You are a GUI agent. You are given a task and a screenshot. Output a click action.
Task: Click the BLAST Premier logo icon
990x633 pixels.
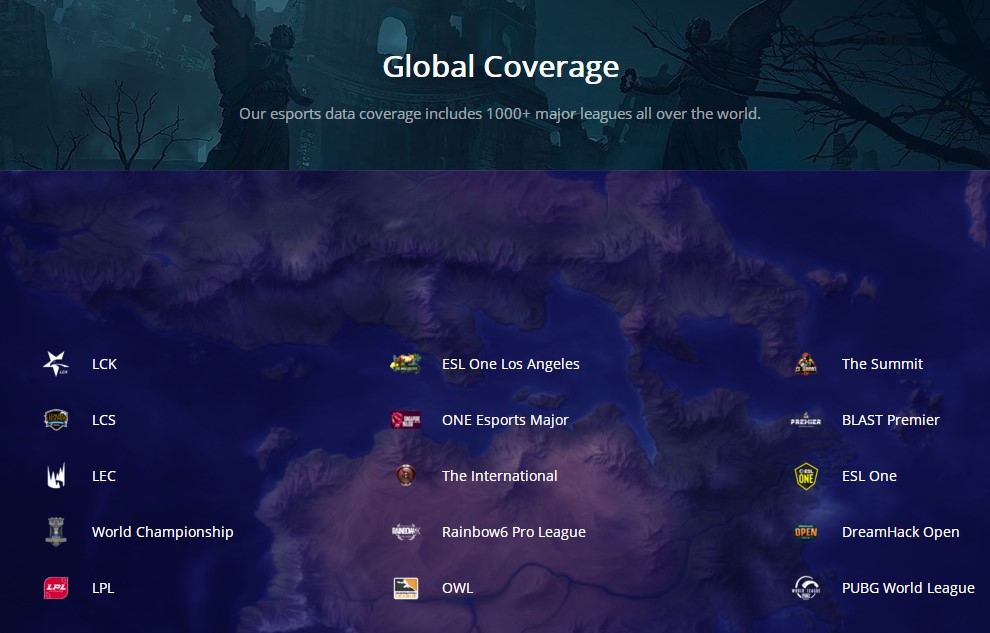tap(806, 420)
